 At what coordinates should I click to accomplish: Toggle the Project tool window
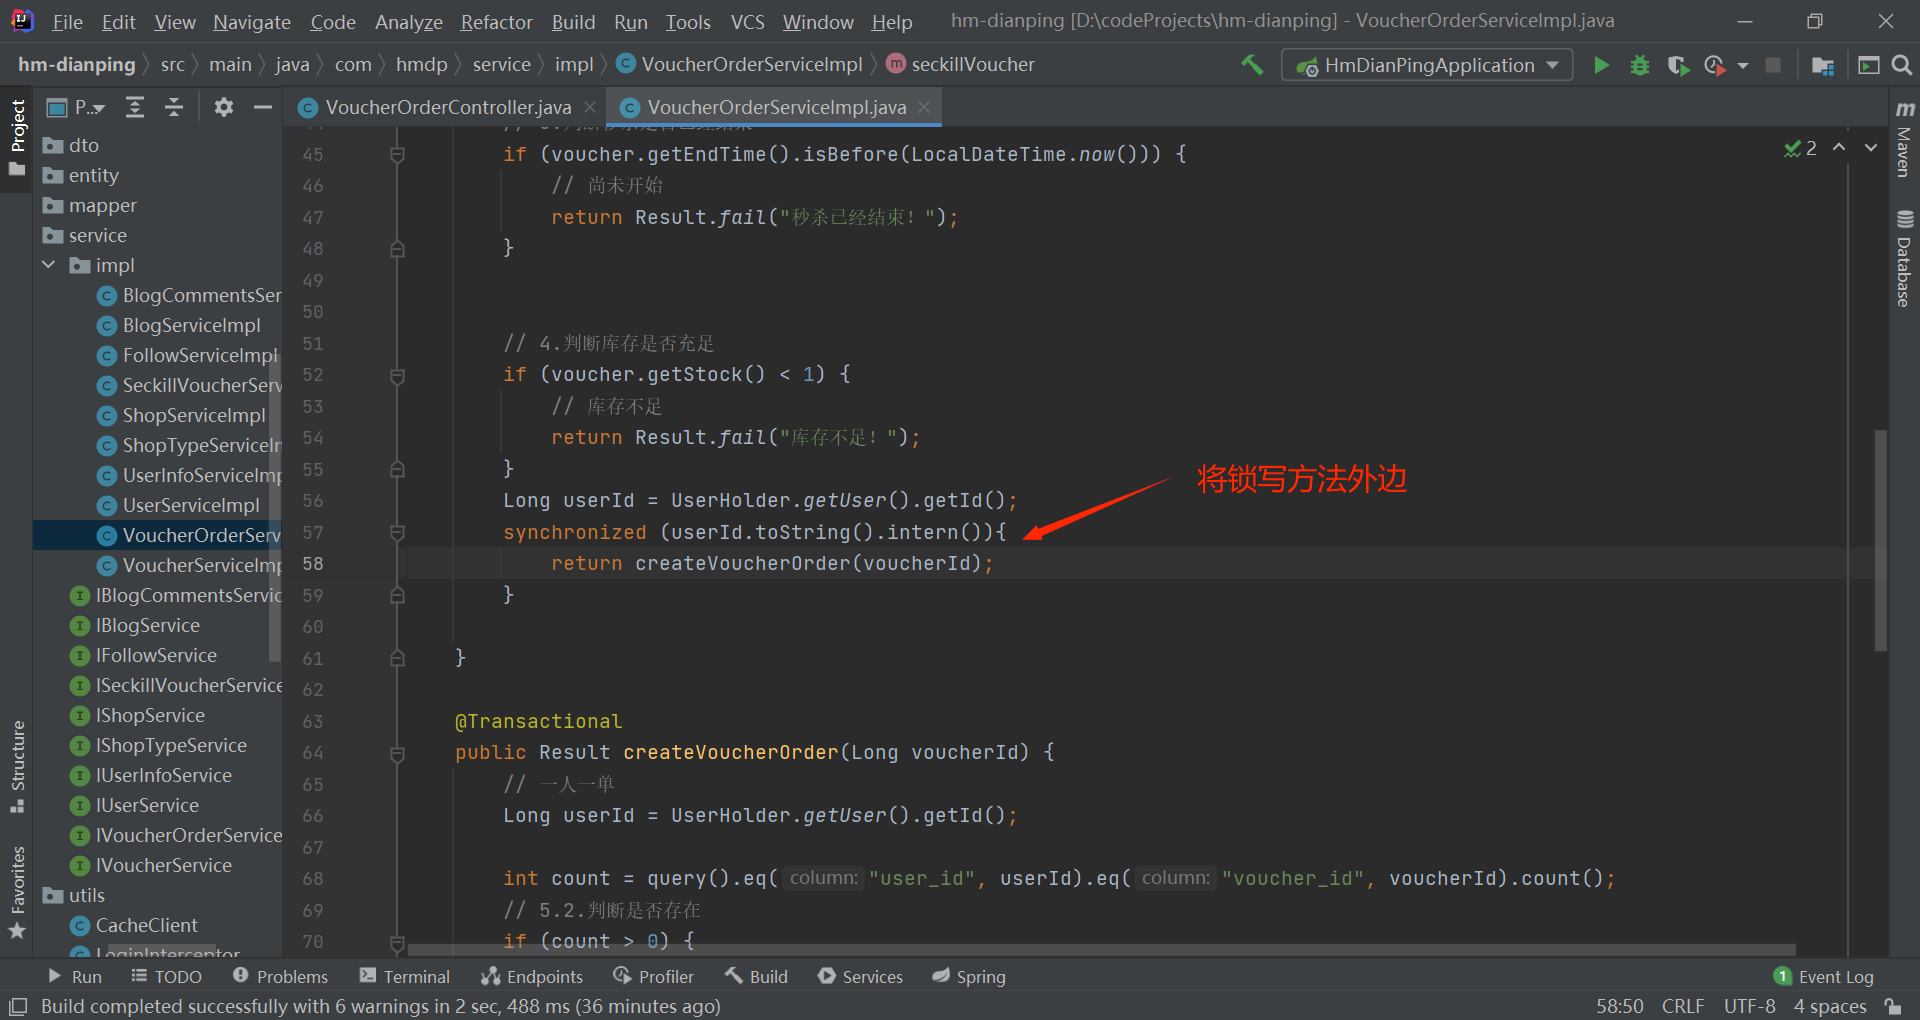(17, 137)
